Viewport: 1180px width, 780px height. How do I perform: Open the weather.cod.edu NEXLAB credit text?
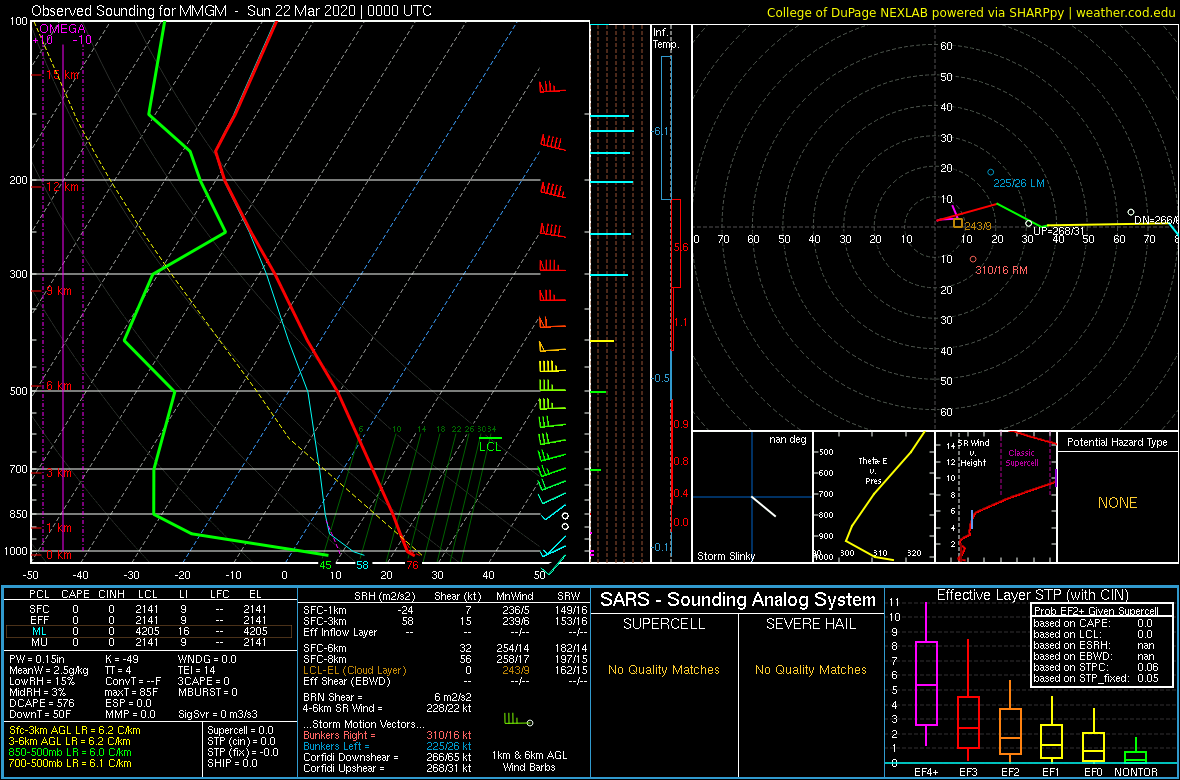pos(969,11)
